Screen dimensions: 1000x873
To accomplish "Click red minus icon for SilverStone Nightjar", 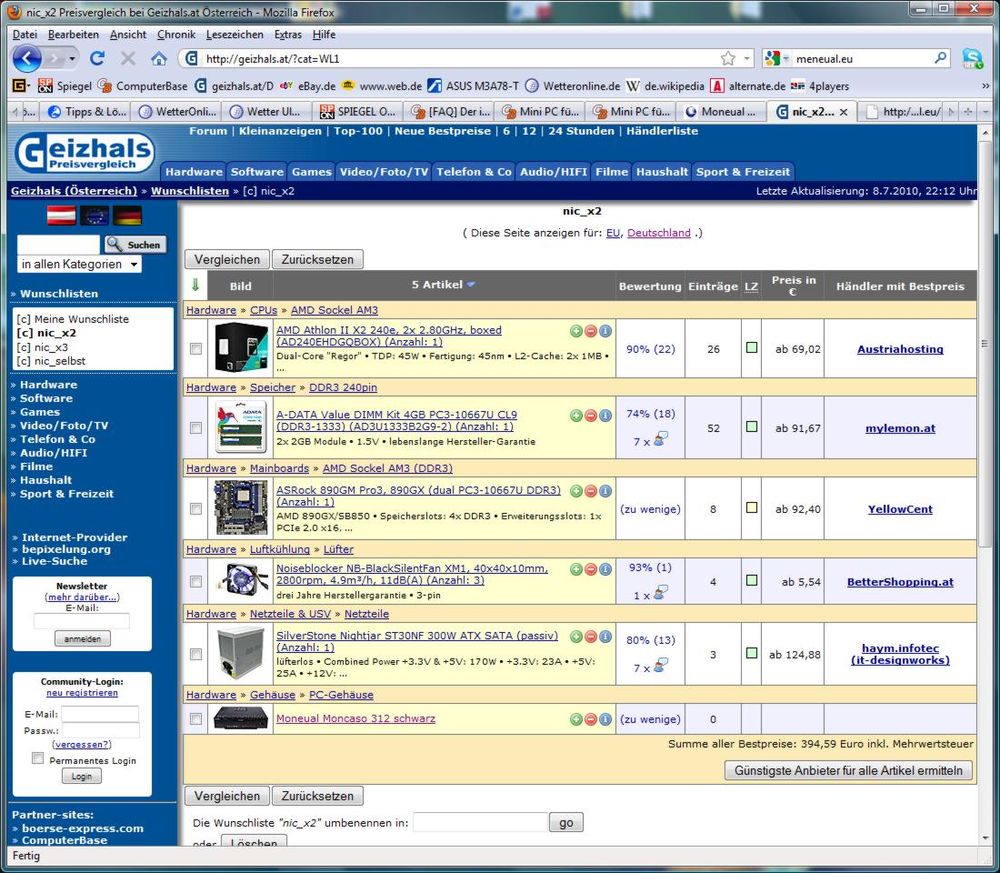I will (591, 636).
